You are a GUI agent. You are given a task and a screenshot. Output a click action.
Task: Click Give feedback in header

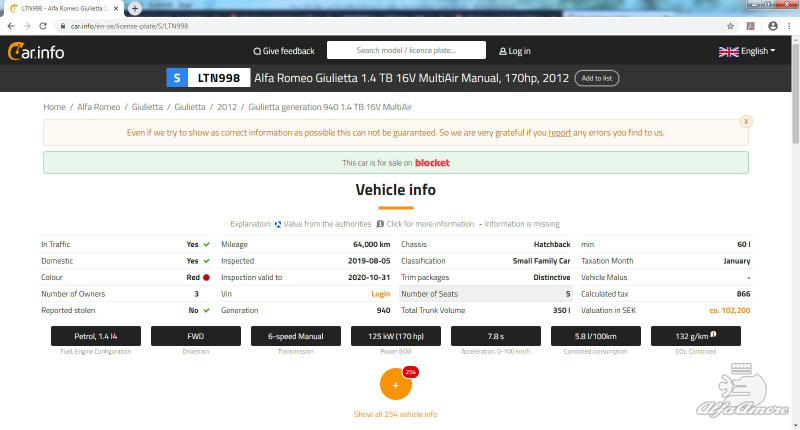[284, 51]
